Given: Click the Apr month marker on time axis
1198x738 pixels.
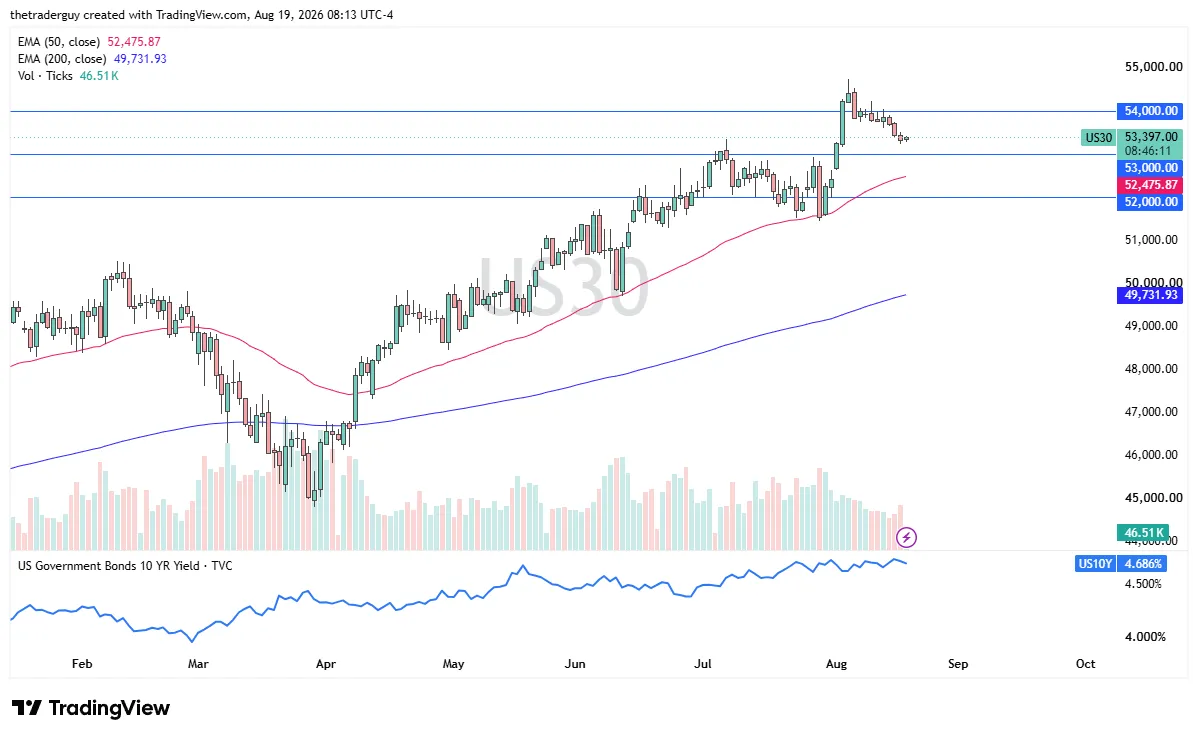Looking at the screenshot, I should pyautogui.click(x=325, y=664).
